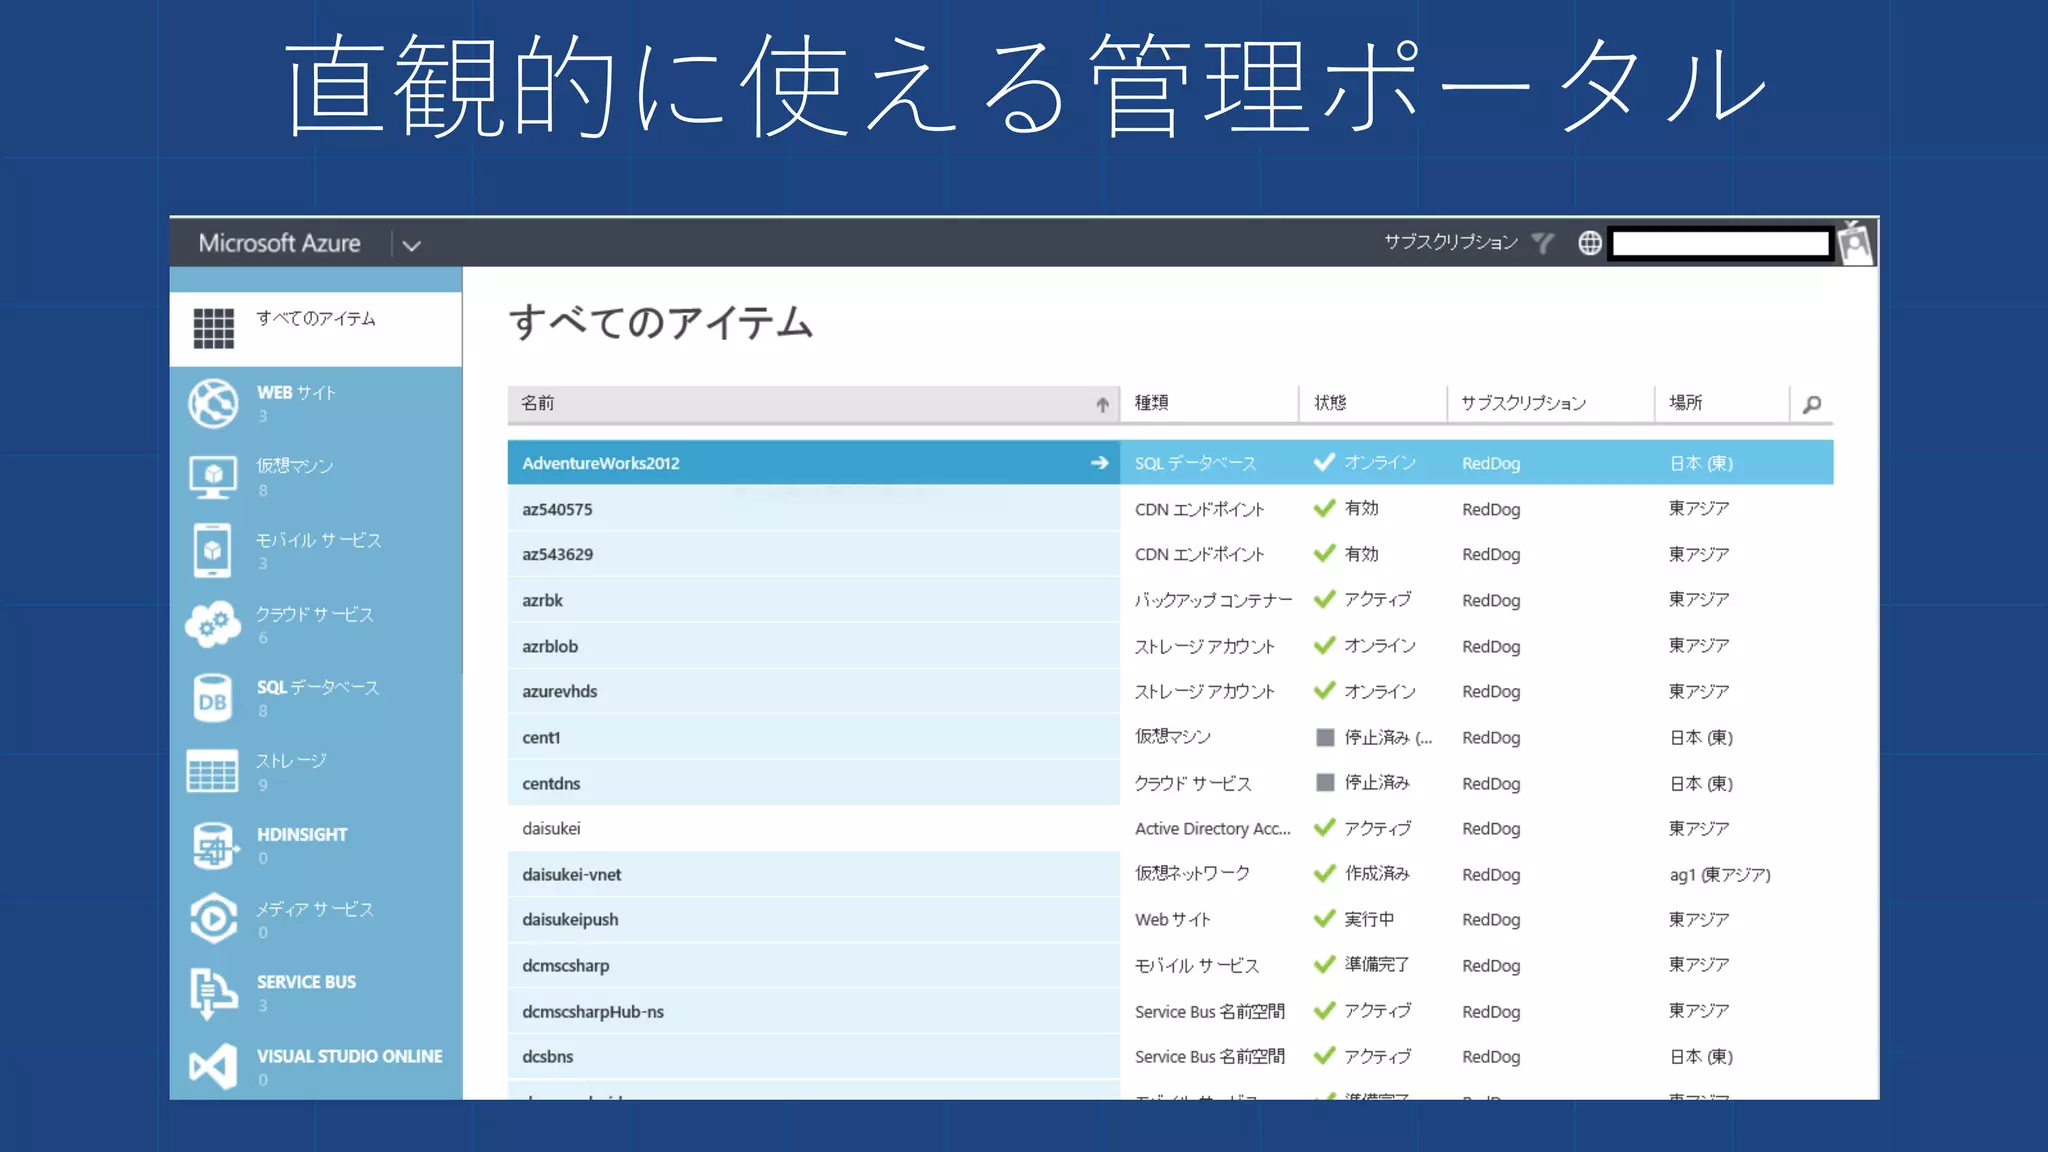Select the dcmscsharp row
The width and height of the screenshot is (2048, 1152).
click(x=1170, y=965)
